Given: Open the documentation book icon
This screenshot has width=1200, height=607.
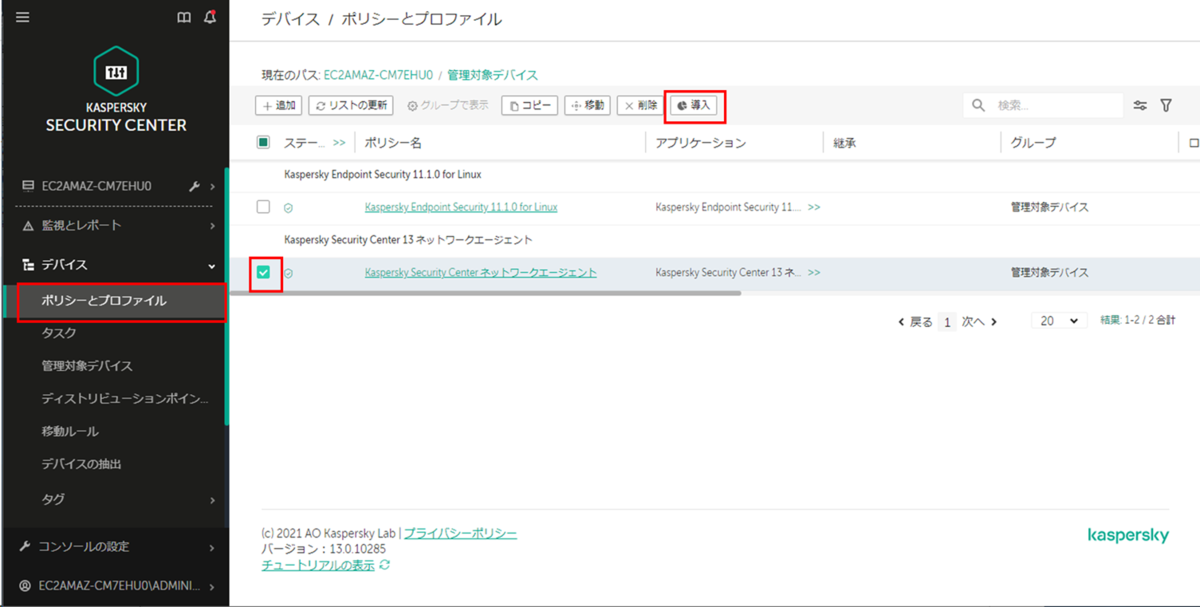Looking at the screenshot, I should (184, 17).
